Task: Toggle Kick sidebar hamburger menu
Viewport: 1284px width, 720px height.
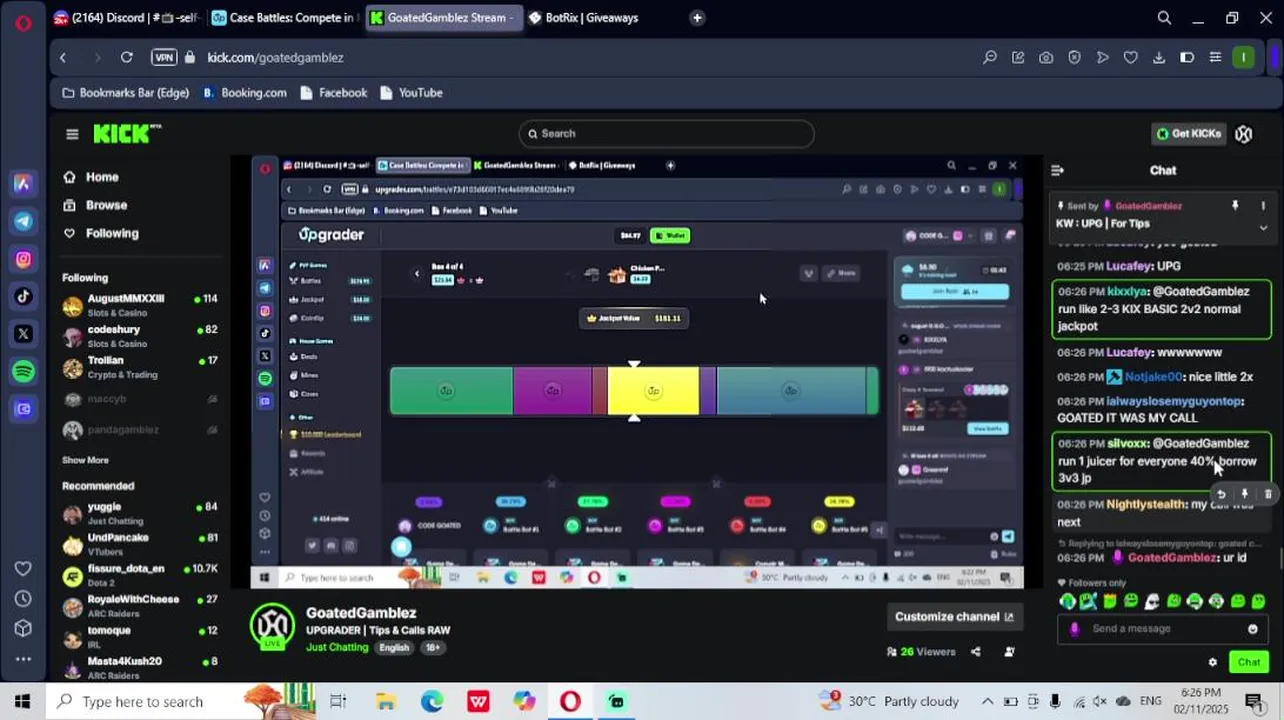Action: pos(72,134)
